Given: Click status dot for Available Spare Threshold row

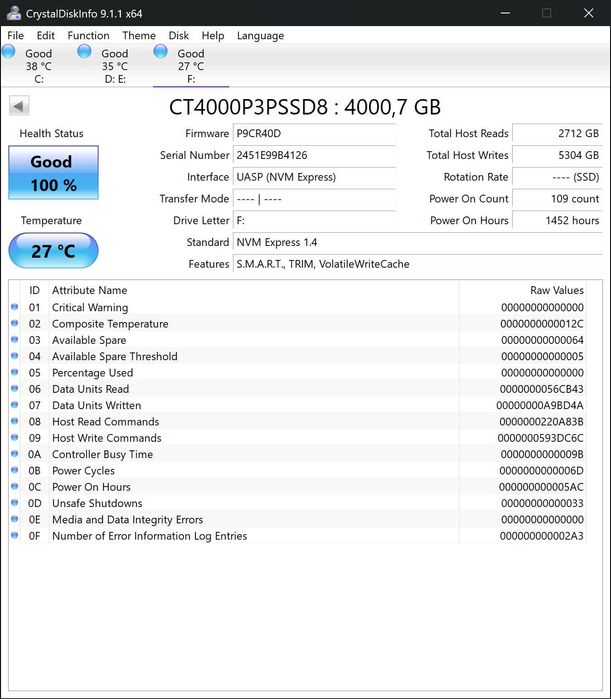Looking at the screenshot, I should [15, 356].
